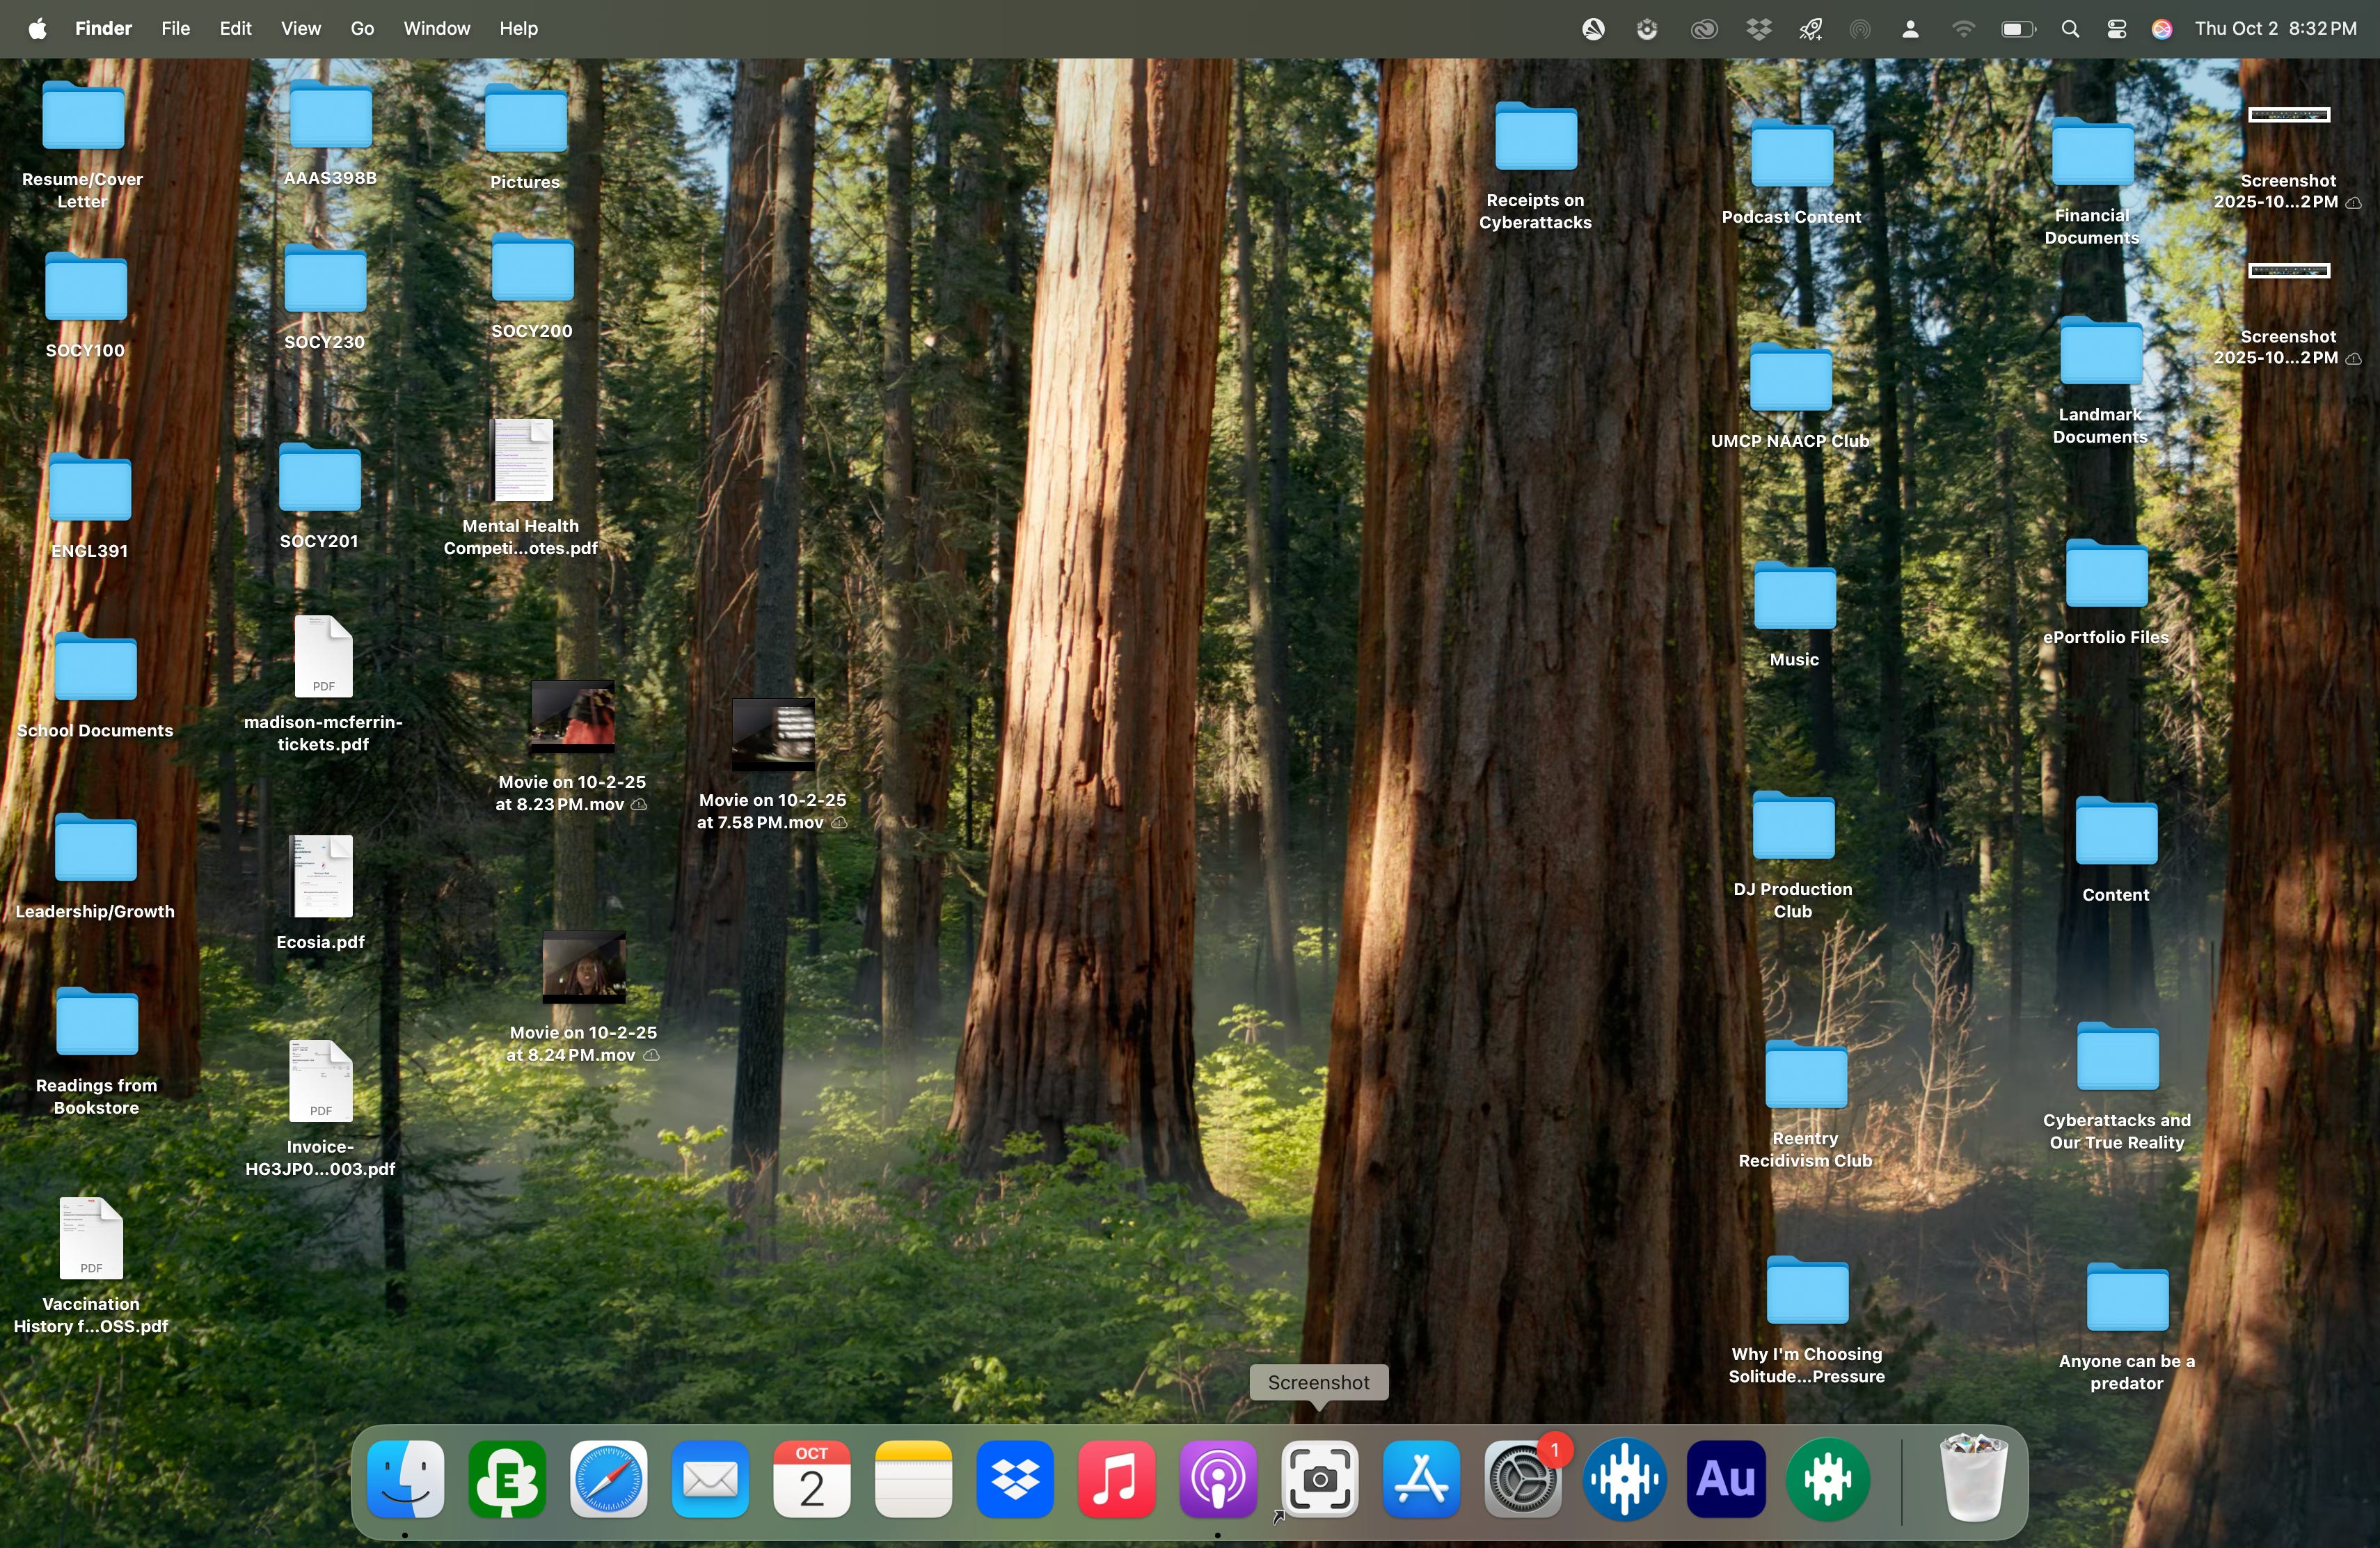Click the battery status indicator
Viewport: 2380px width, 1548px height.
click(x=2017, y=29)
